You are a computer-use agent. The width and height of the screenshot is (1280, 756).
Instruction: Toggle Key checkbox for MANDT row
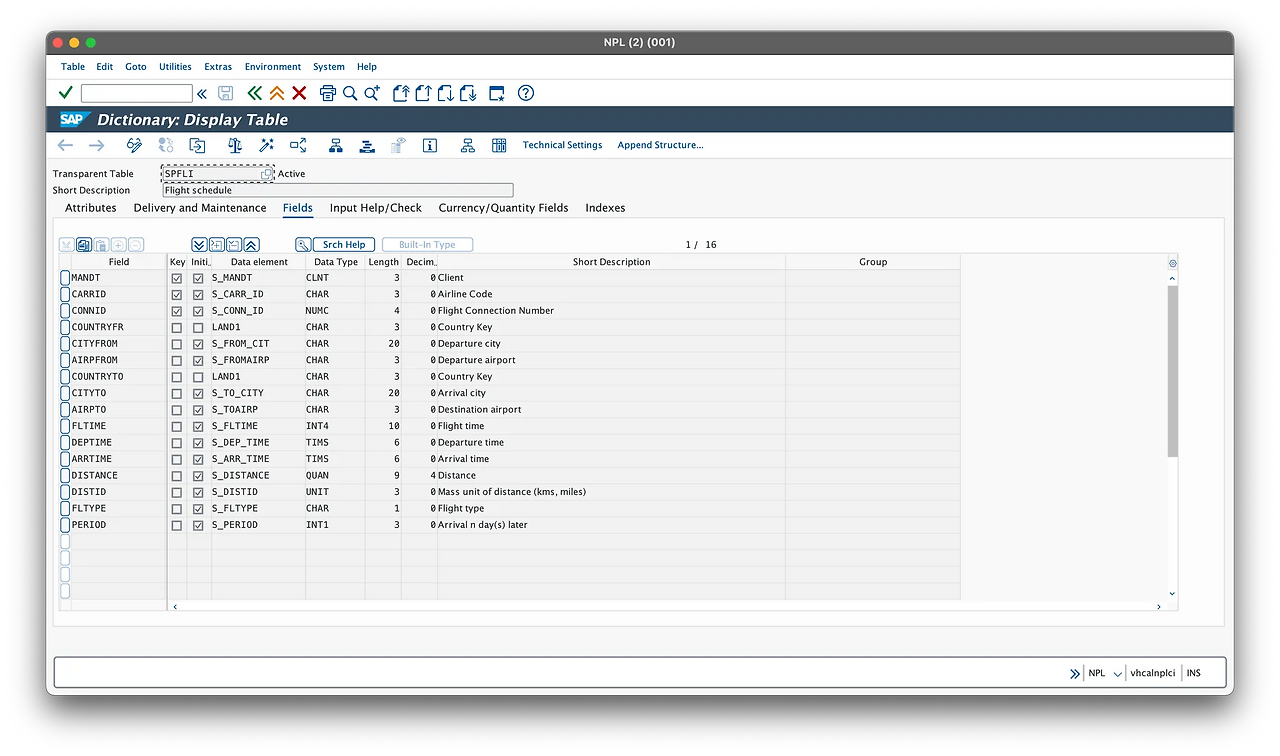click(x=177, y=278)
